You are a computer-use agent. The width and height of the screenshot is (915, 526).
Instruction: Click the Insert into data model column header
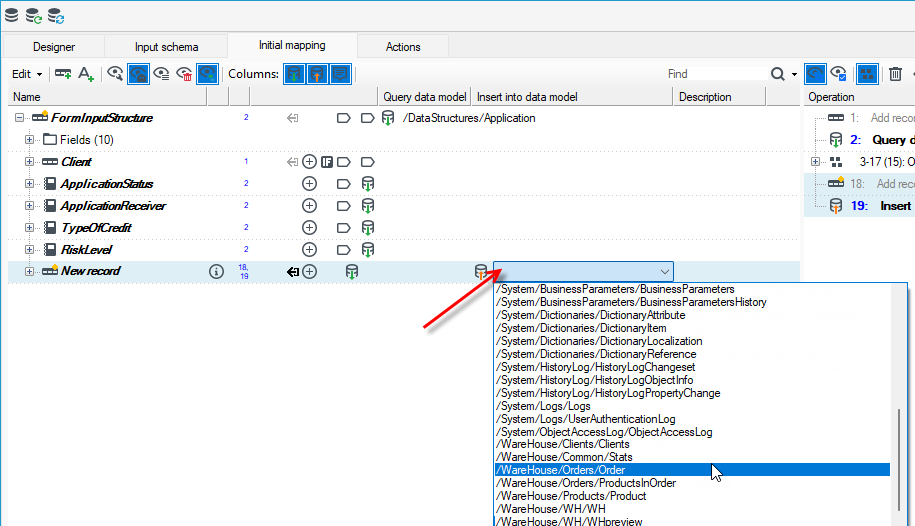572,97
